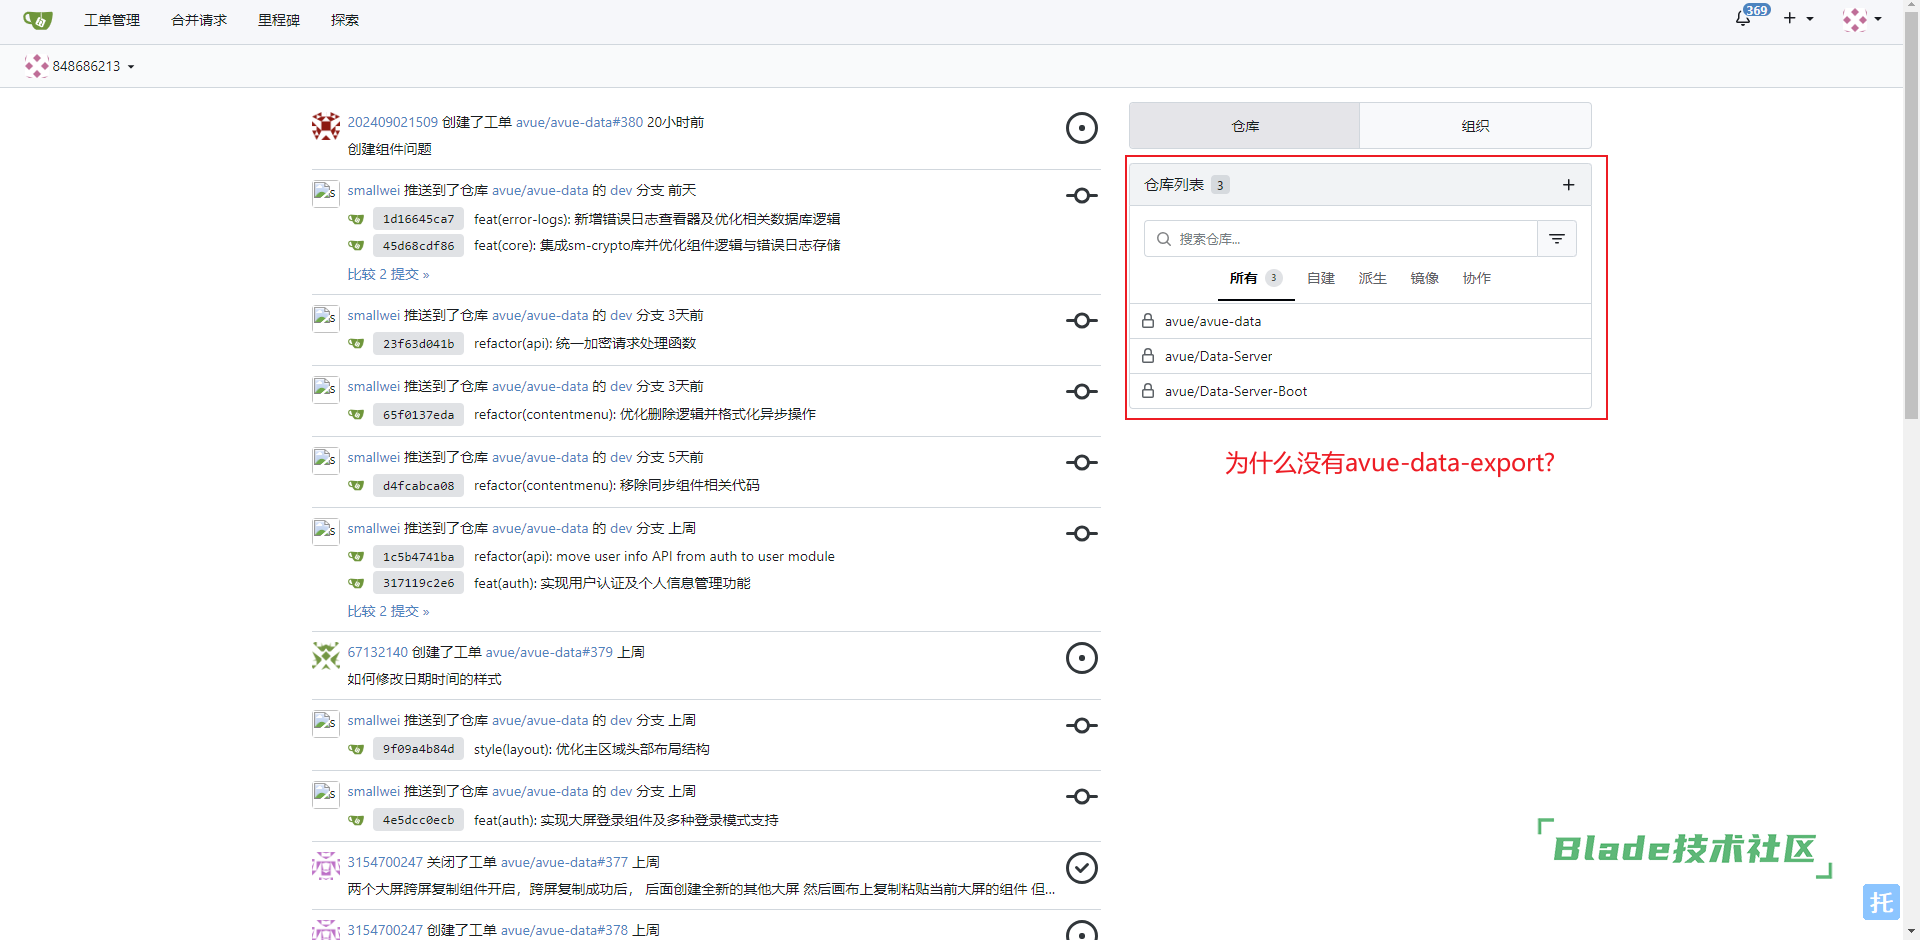Click the avatar of user 202409021509
The image size is (1920, 940).
(x=326, y=126)
